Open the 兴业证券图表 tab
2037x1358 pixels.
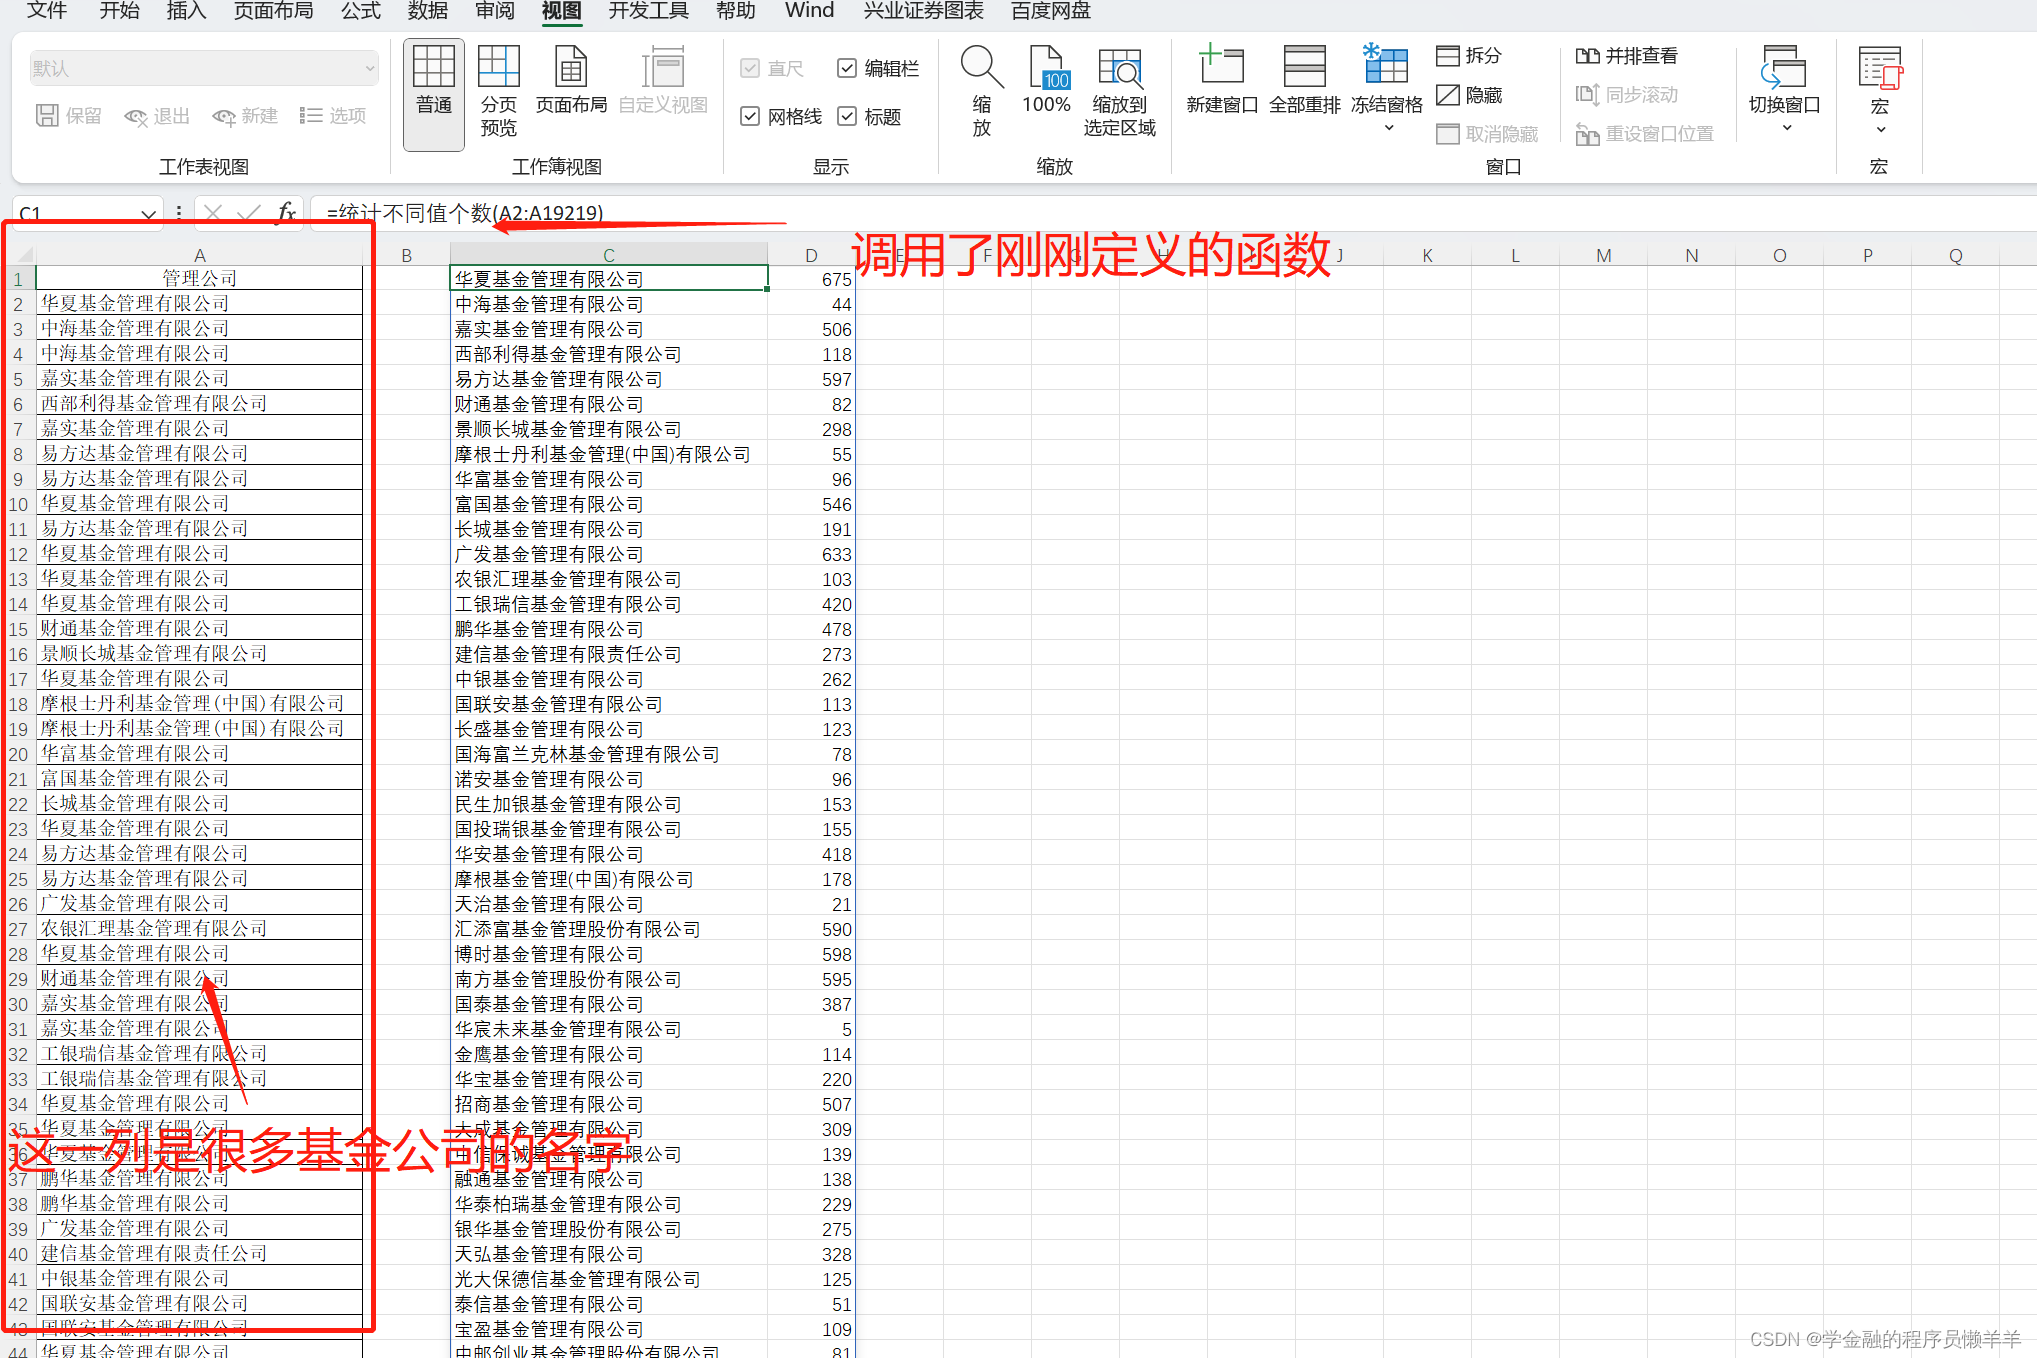click(x=923, y=10)
